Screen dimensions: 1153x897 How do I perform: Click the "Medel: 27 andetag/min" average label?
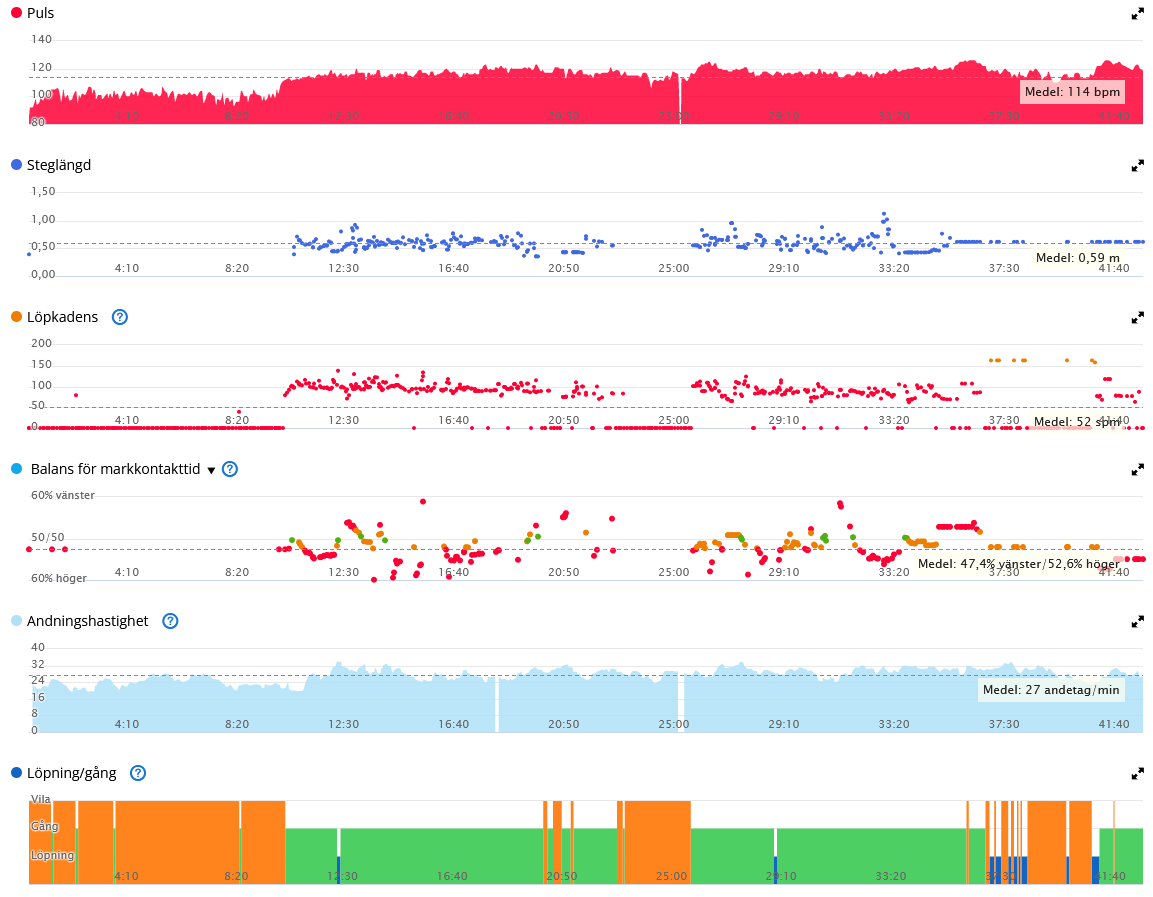pos(1052,690)
